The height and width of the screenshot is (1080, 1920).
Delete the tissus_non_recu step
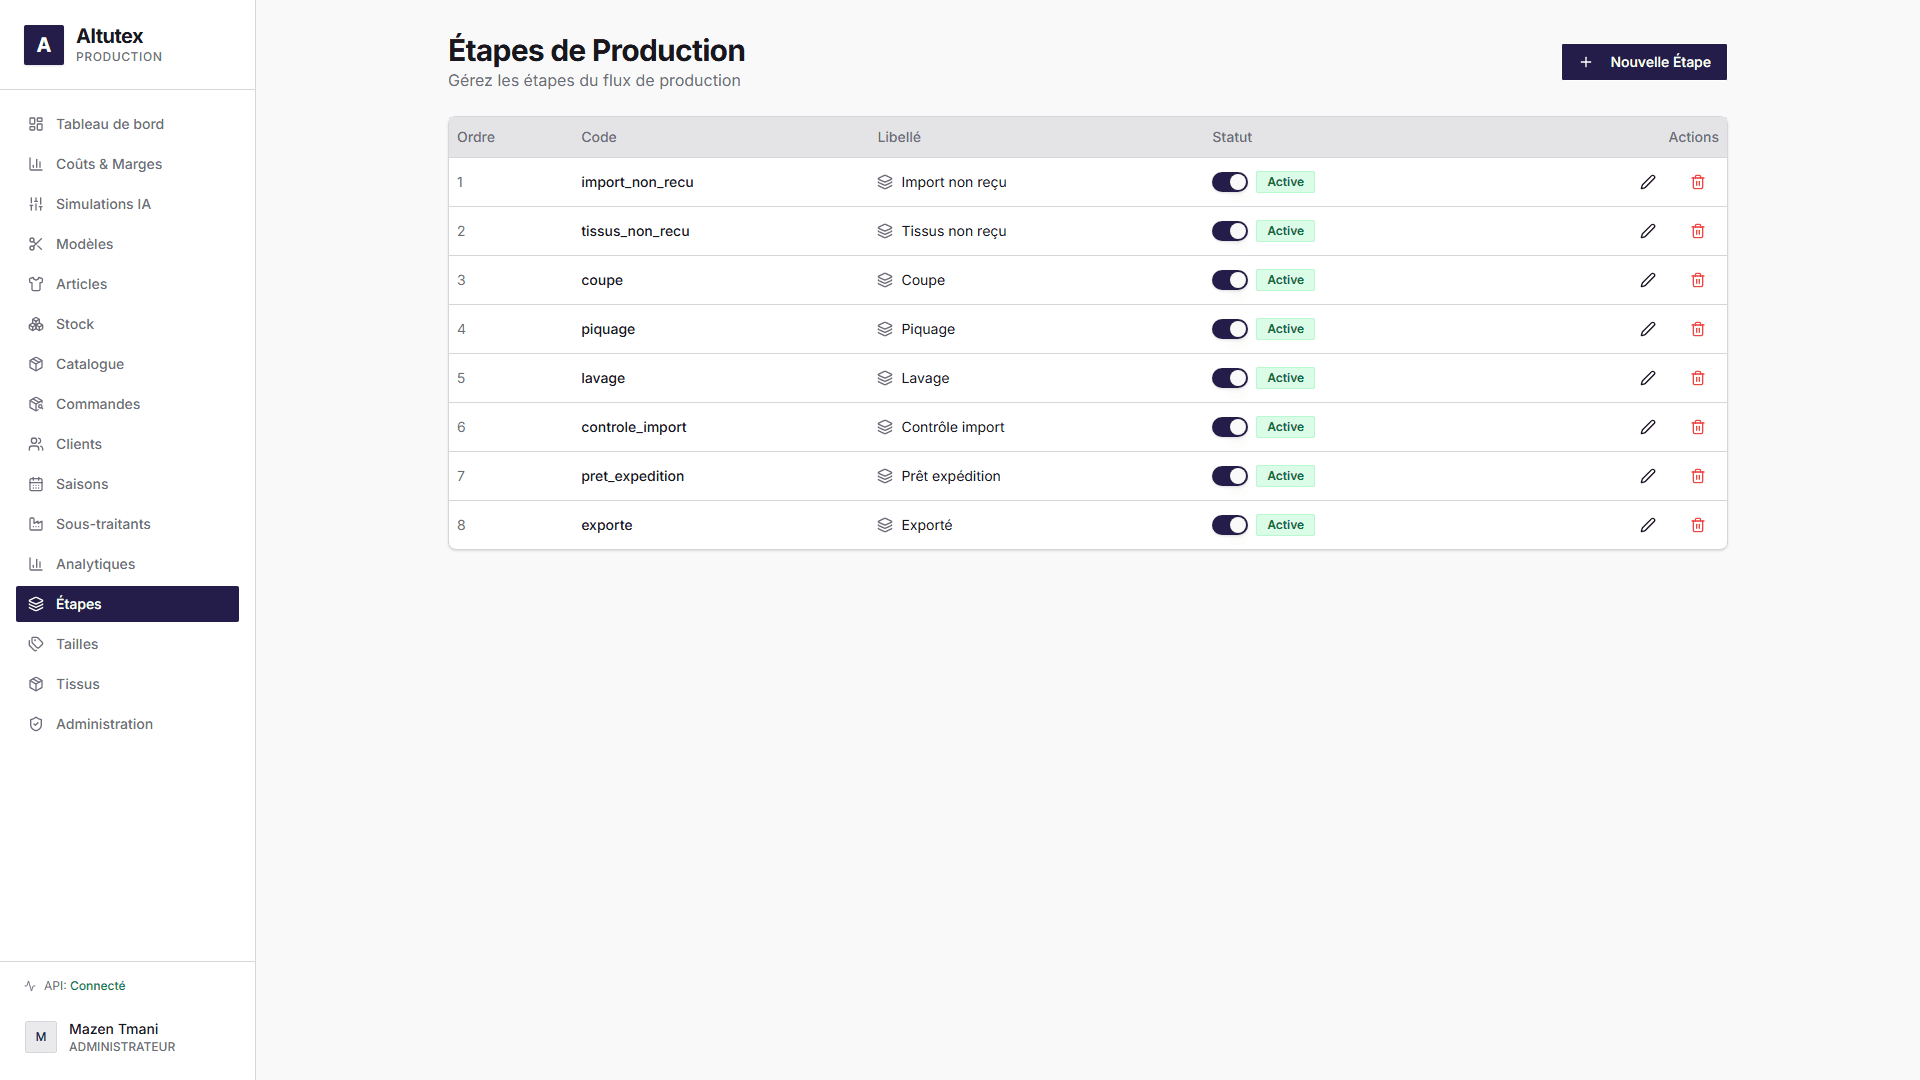(x=1698, y=231)
